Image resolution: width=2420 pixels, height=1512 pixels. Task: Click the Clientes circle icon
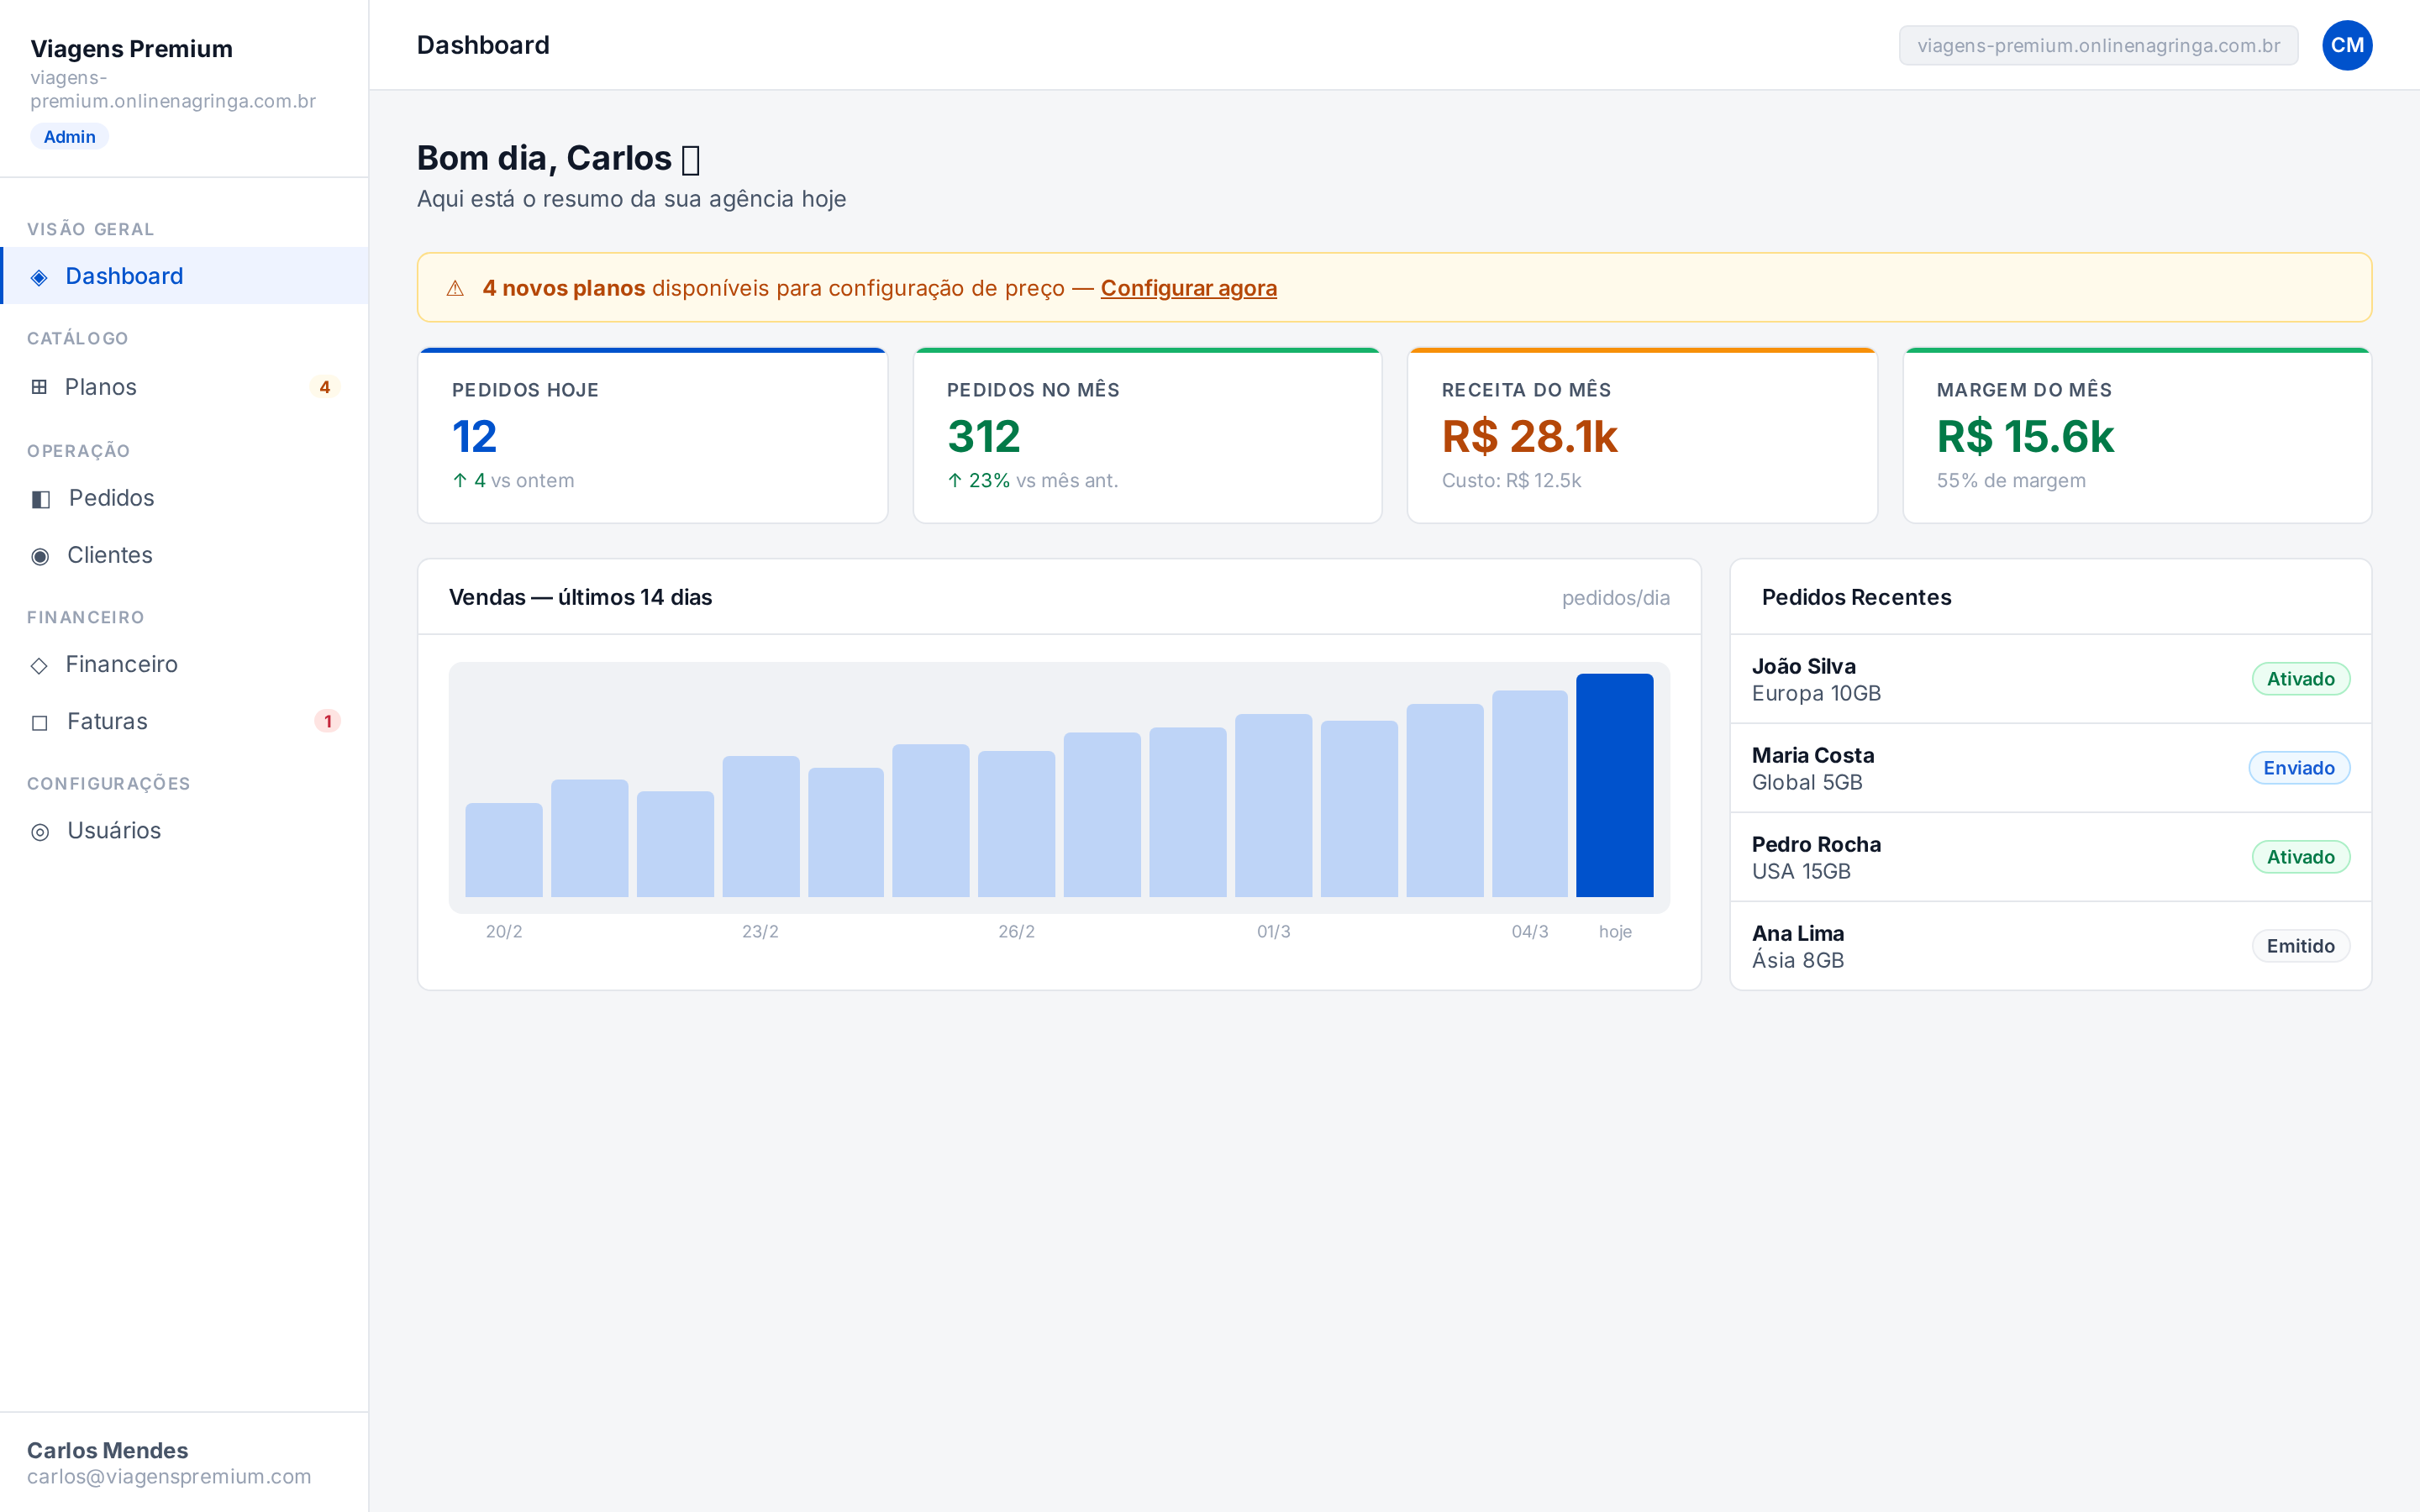click(x=40, y=556)
